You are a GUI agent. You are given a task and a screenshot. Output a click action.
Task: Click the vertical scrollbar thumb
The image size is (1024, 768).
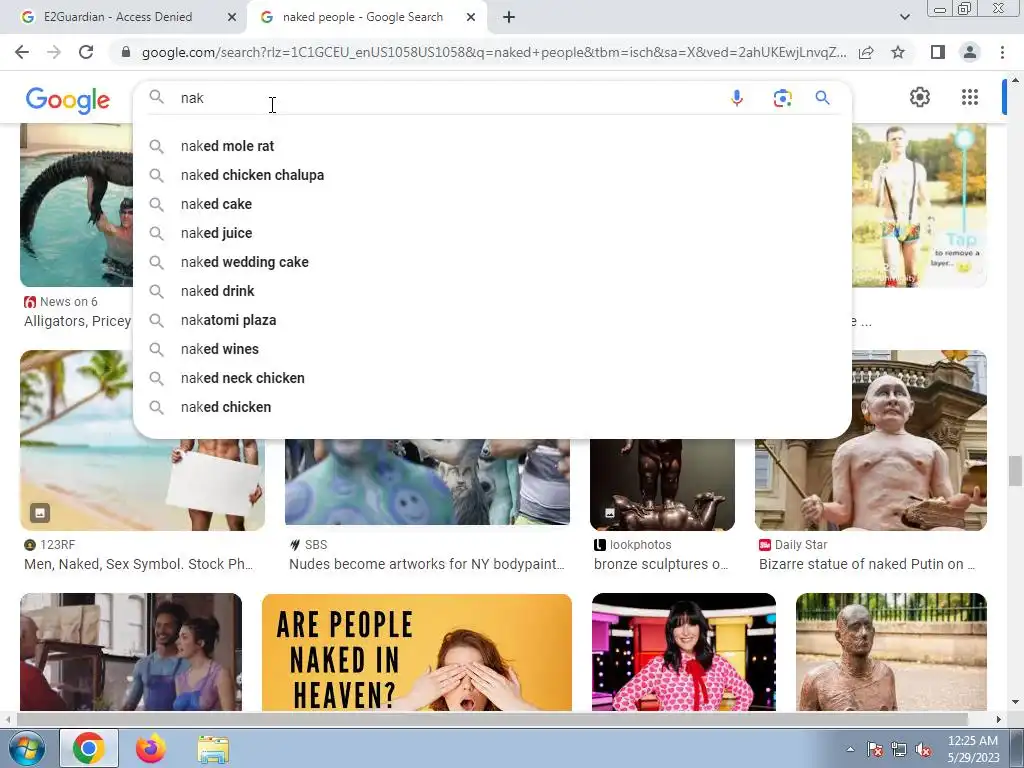[x=1015, y=471]
